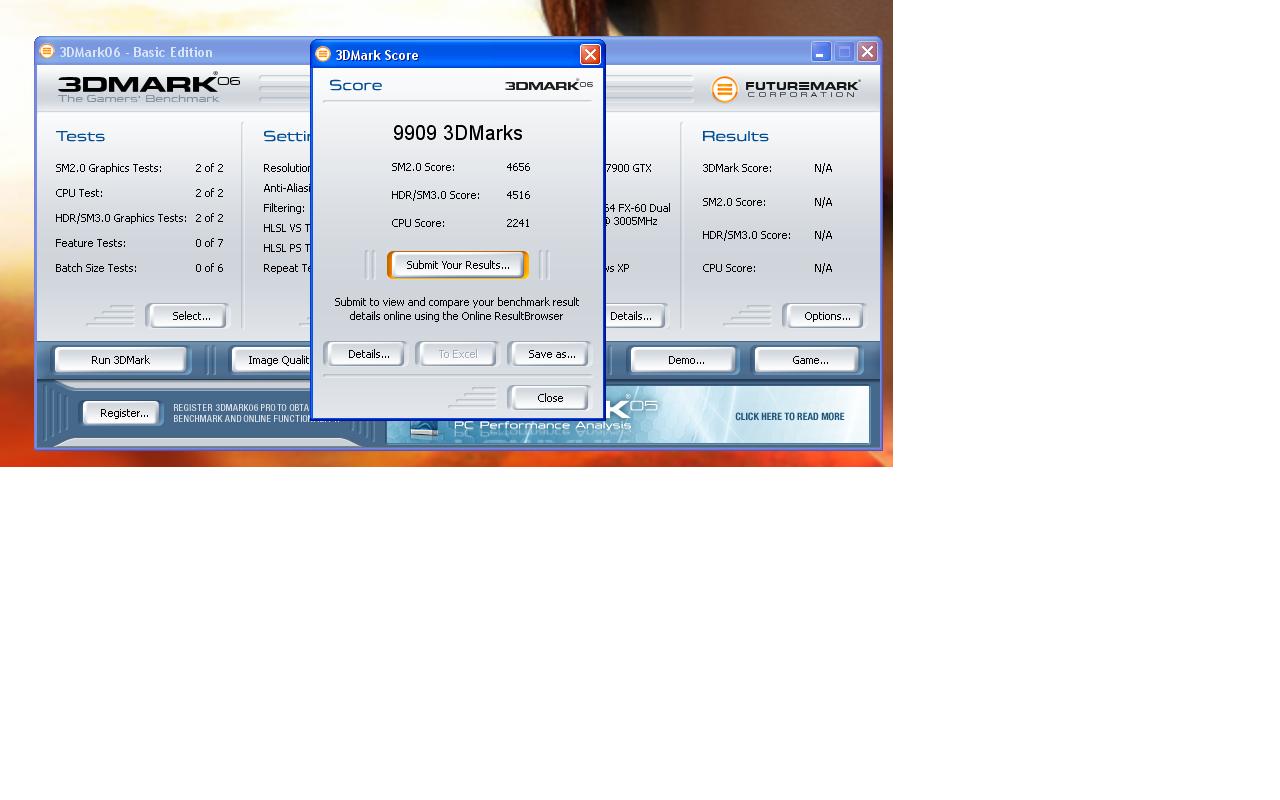The image size is (1280, 800).
Task: Click the 3DMark06 logo in score dialog
Action: pyautogui.click(x=548, y=85)
